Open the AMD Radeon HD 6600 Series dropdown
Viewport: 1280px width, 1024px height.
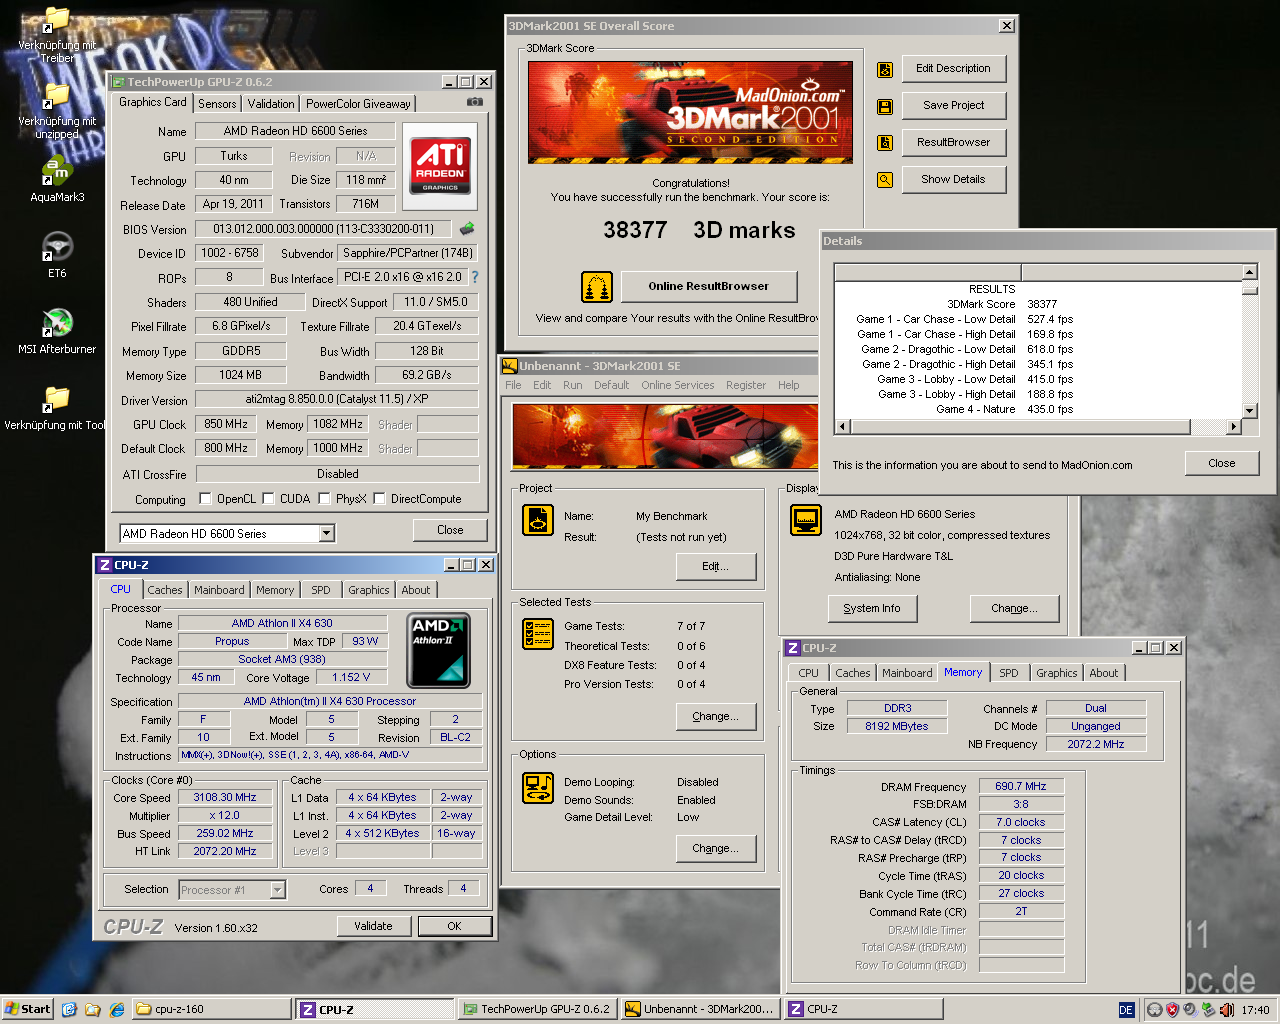pyautogui.click(x=326, y=533)
